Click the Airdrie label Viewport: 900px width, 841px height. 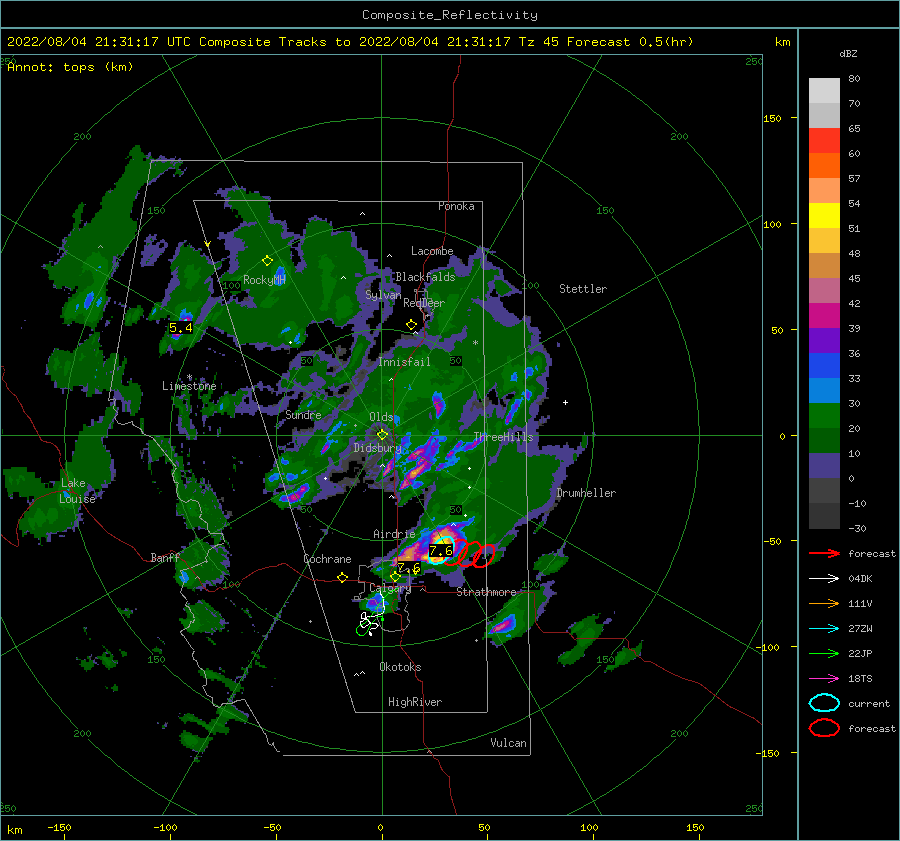(394, 534)
